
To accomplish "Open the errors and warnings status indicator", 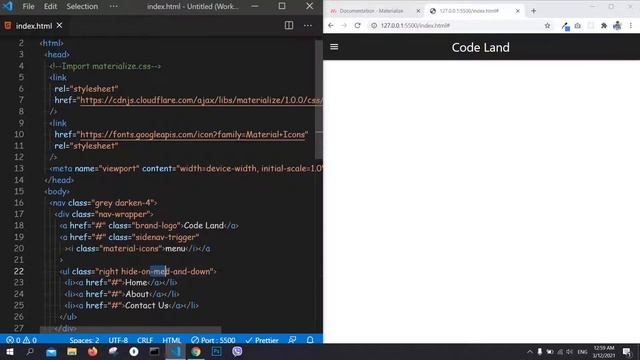I will pyautogui.click(x=22, y=340).
